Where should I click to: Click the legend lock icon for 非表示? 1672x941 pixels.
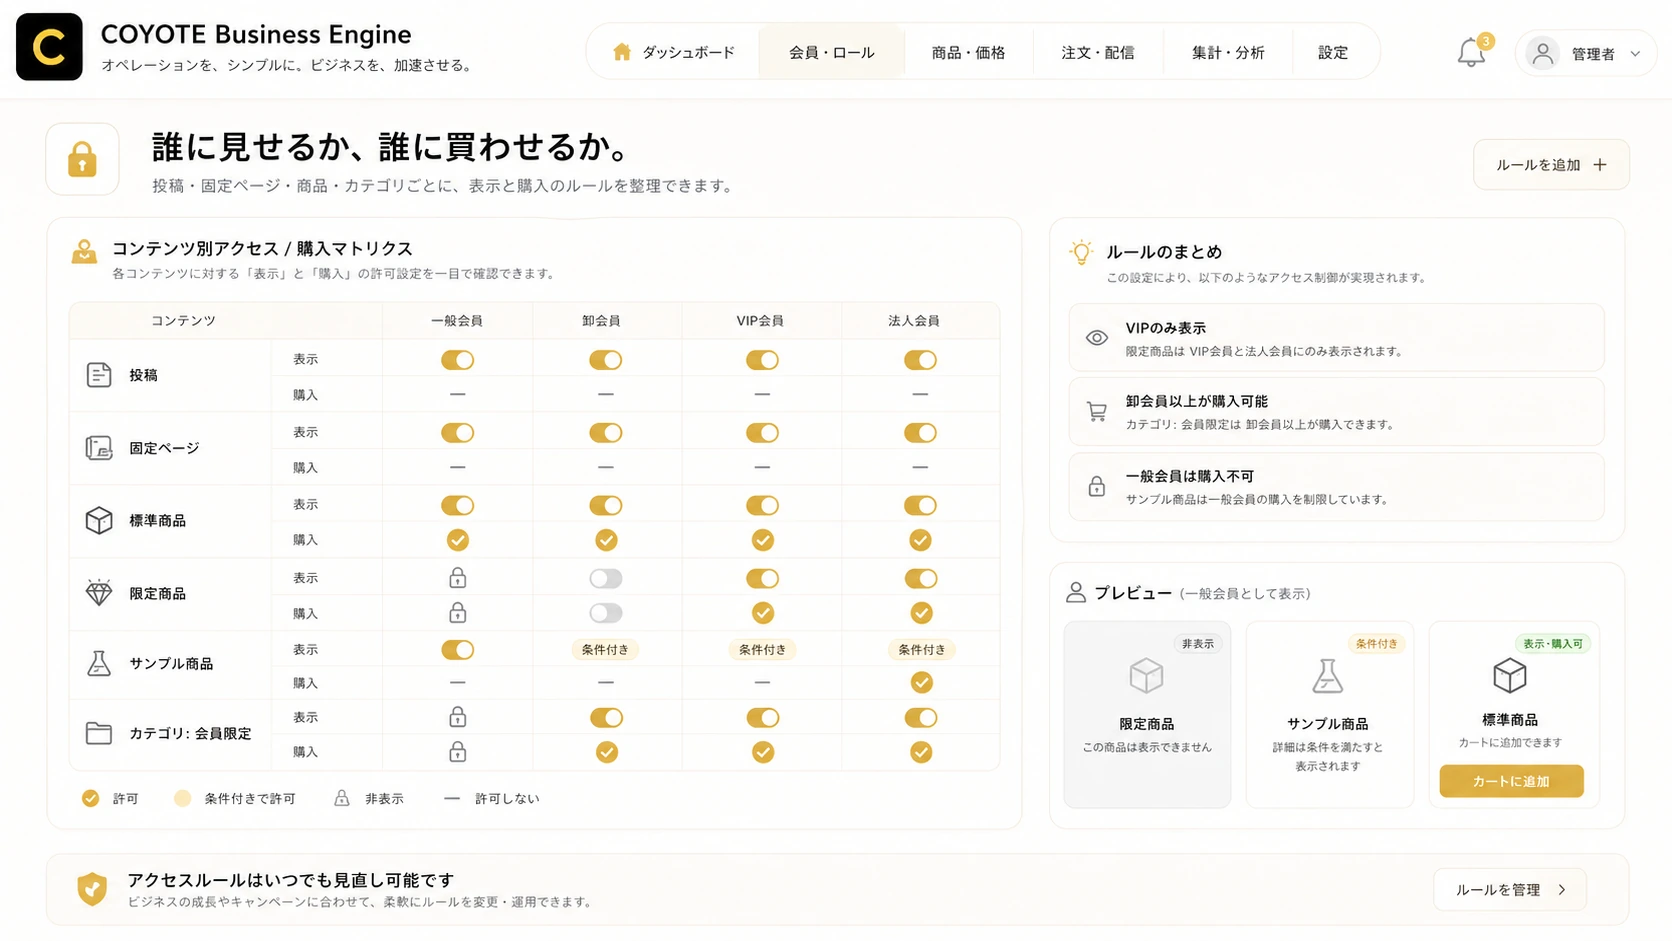[342, 798]
